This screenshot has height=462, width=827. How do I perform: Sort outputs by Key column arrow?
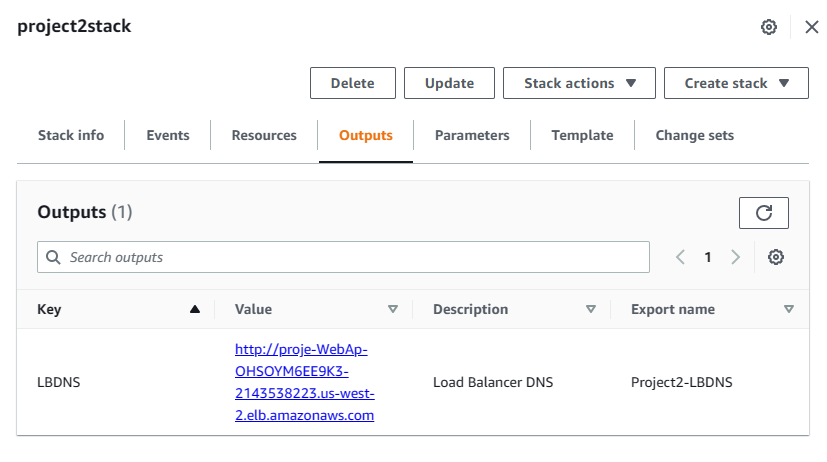[x=195, y=309]
